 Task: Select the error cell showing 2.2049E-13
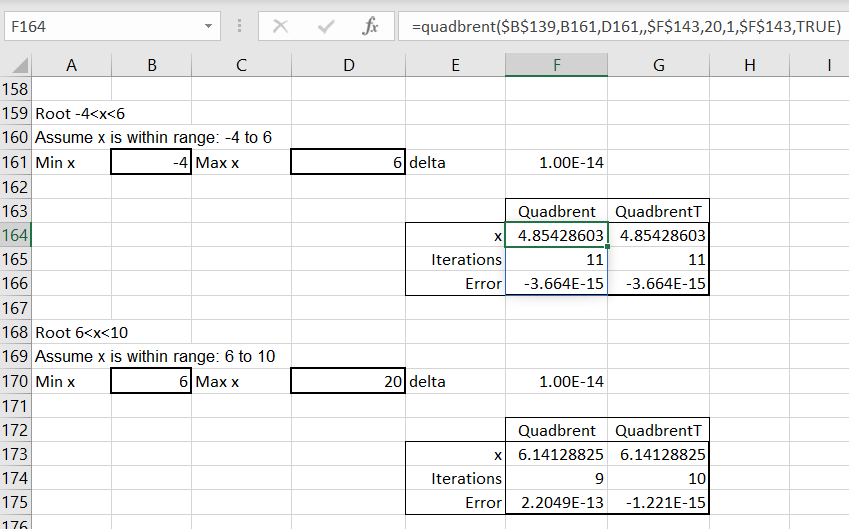point(556,502)
